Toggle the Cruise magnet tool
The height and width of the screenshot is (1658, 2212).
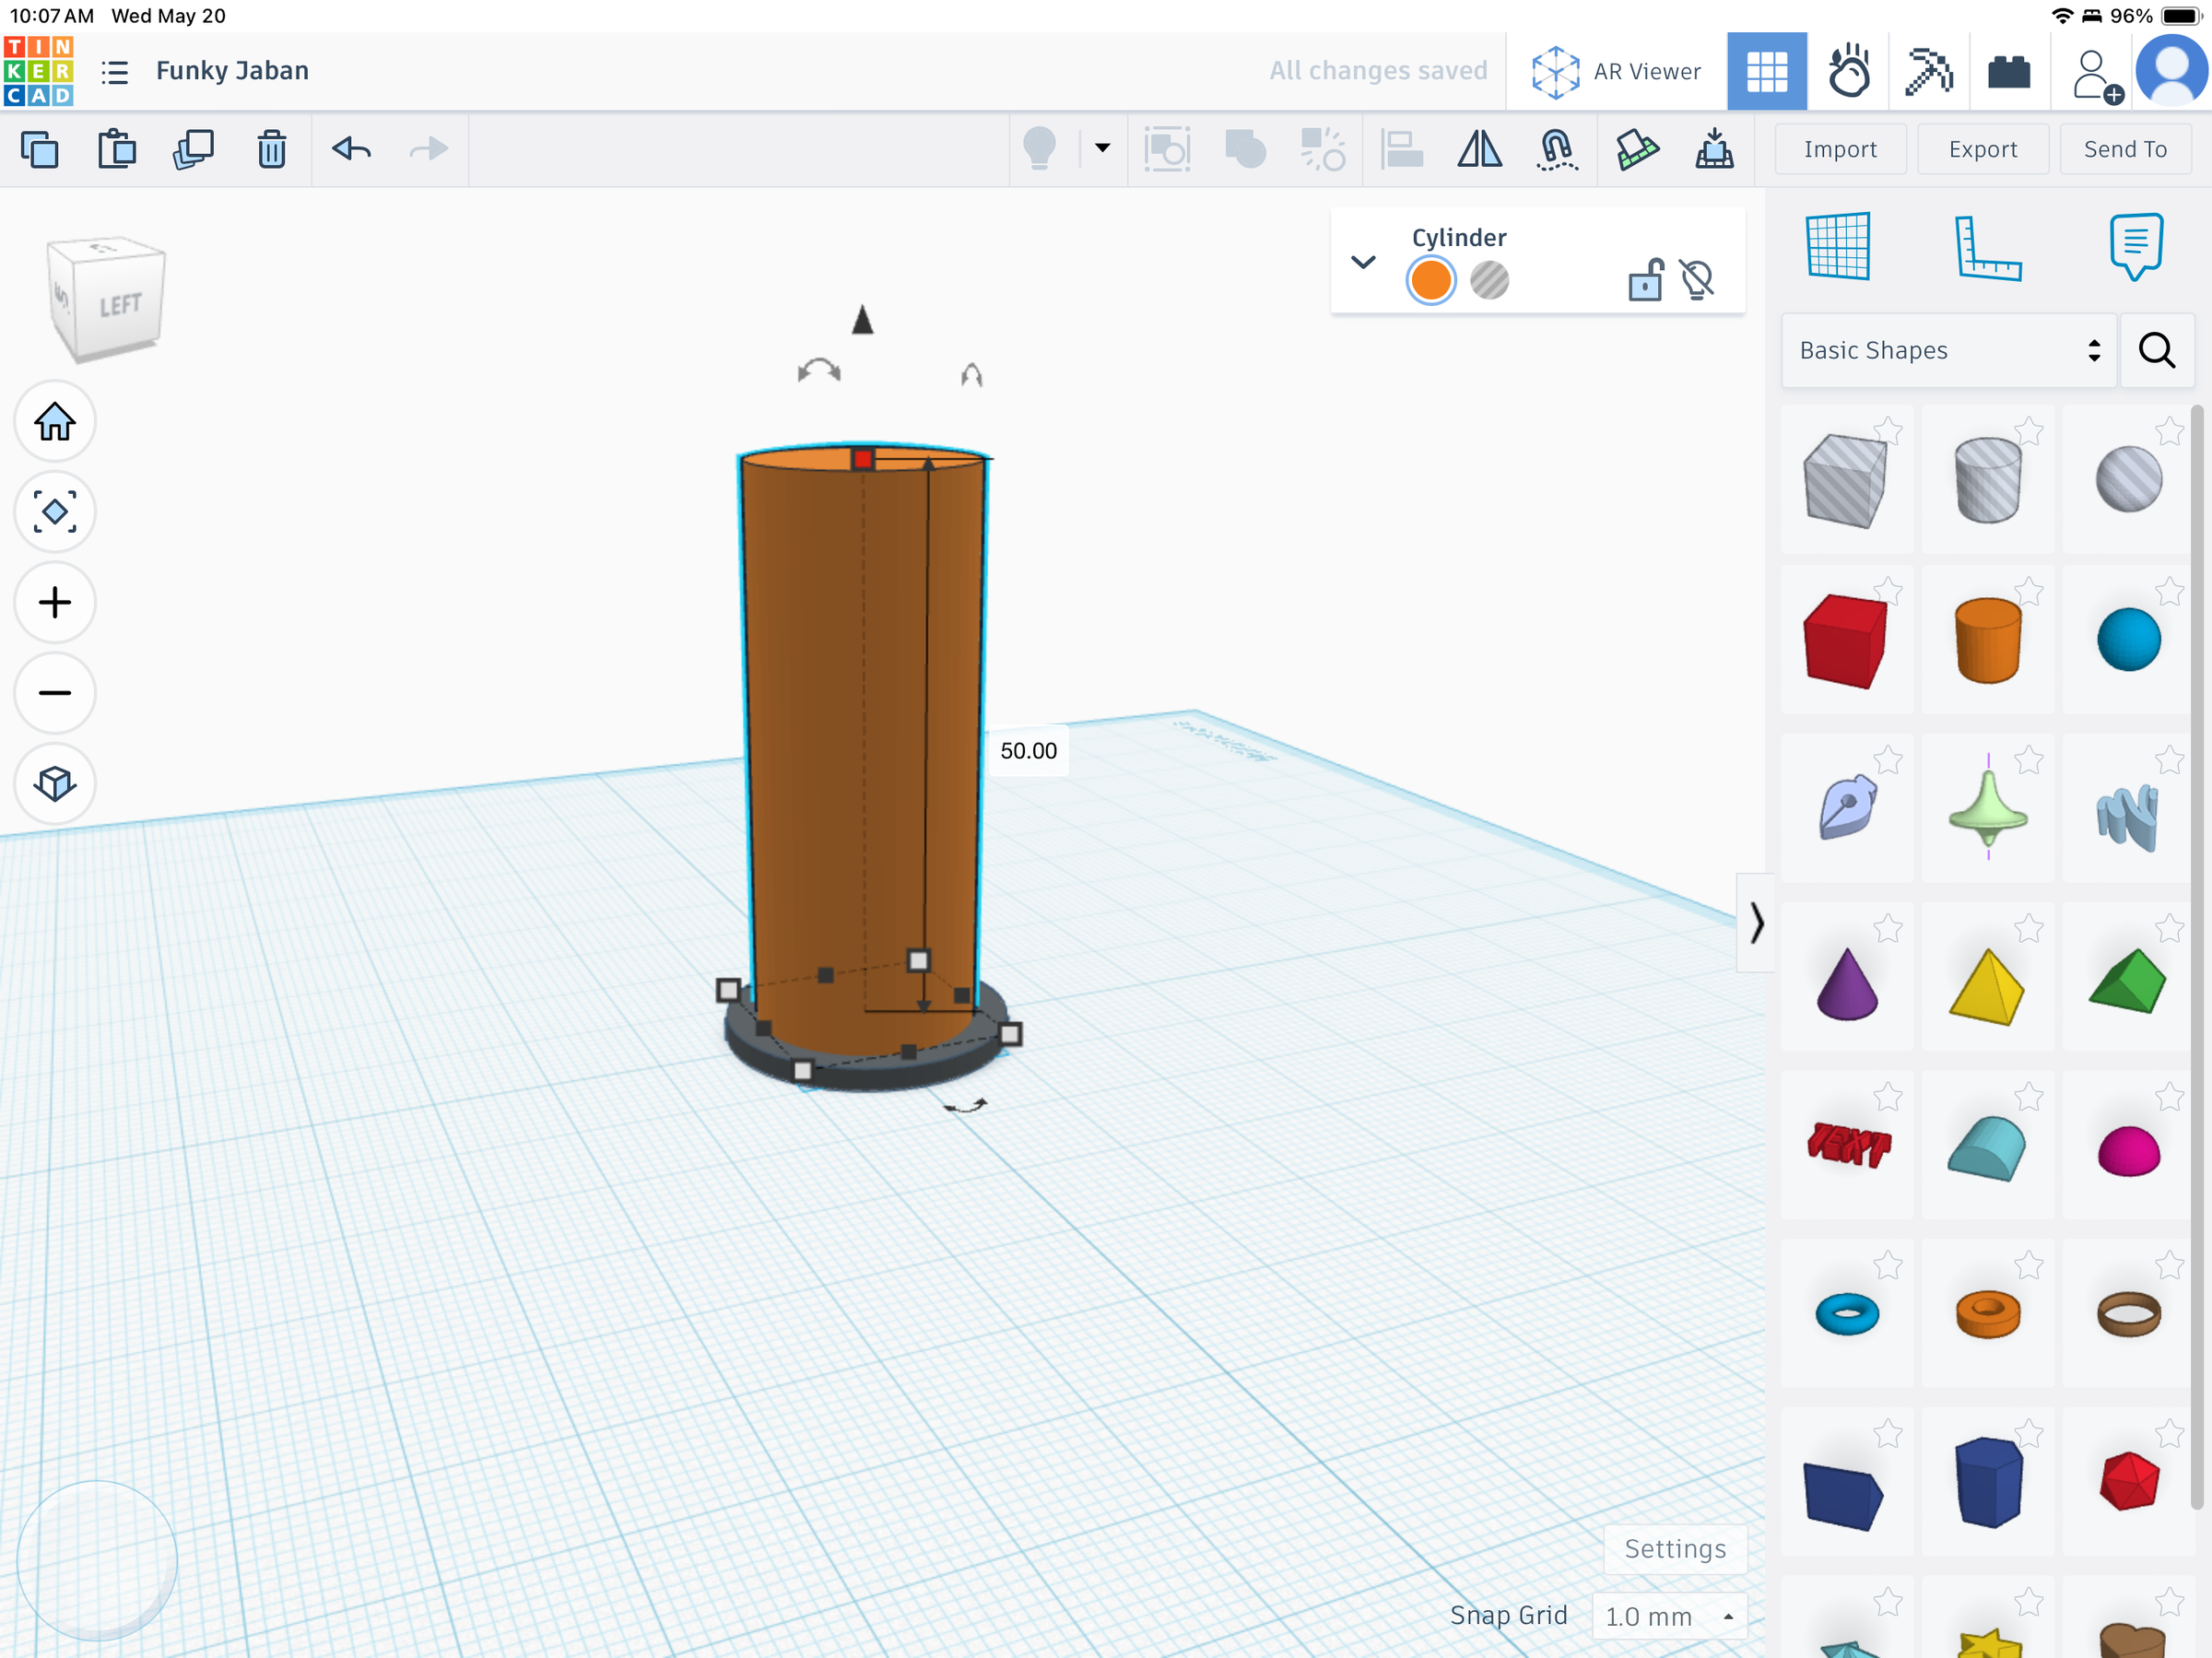pos(1557,150)
